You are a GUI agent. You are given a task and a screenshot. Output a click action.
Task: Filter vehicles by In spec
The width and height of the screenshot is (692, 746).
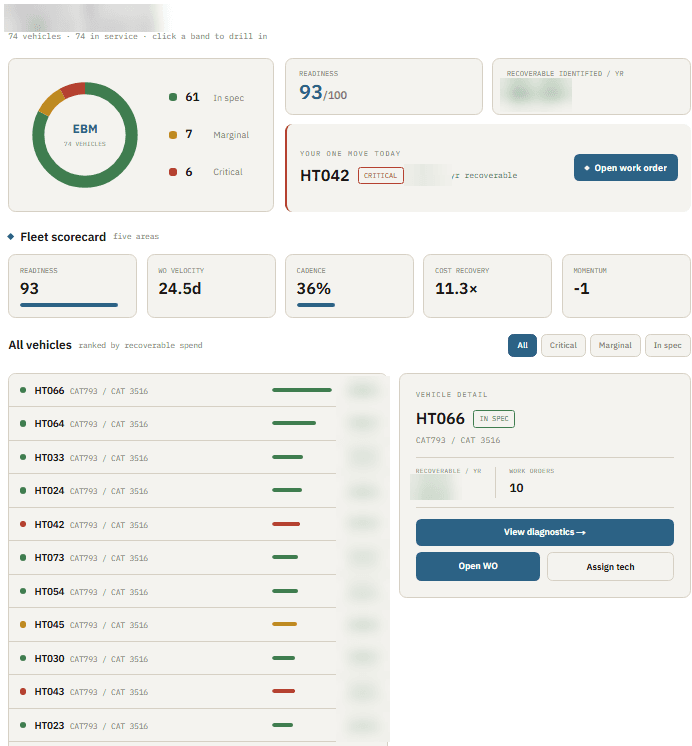tap(667, 345)
